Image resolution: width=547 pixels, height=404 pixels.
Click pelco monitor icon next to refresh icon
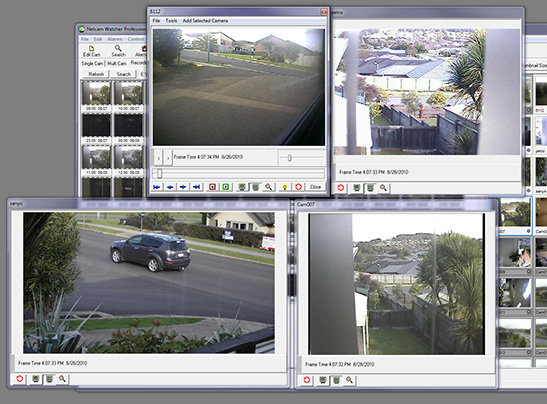point(357,188)
